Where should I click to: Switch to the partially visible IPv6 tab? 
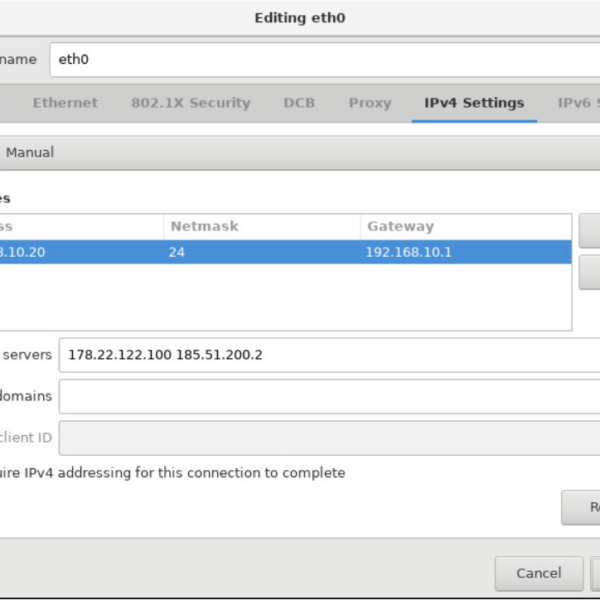tap(578, 103)
